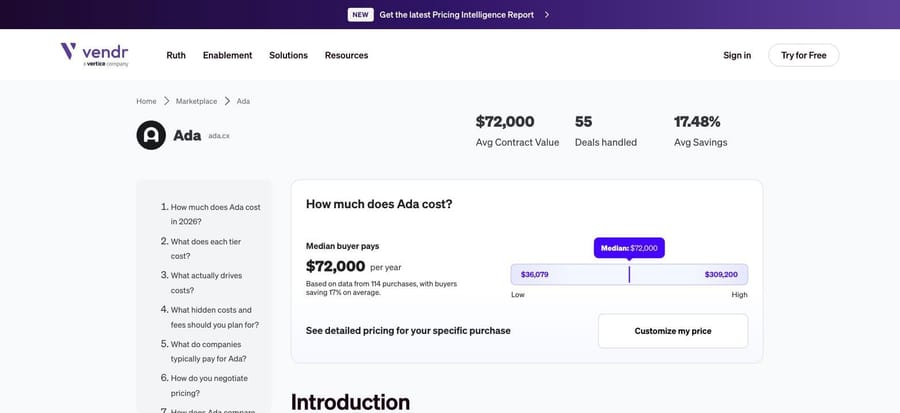Open the Resources menu
900x413 pixels.
[x=346, y=55]
